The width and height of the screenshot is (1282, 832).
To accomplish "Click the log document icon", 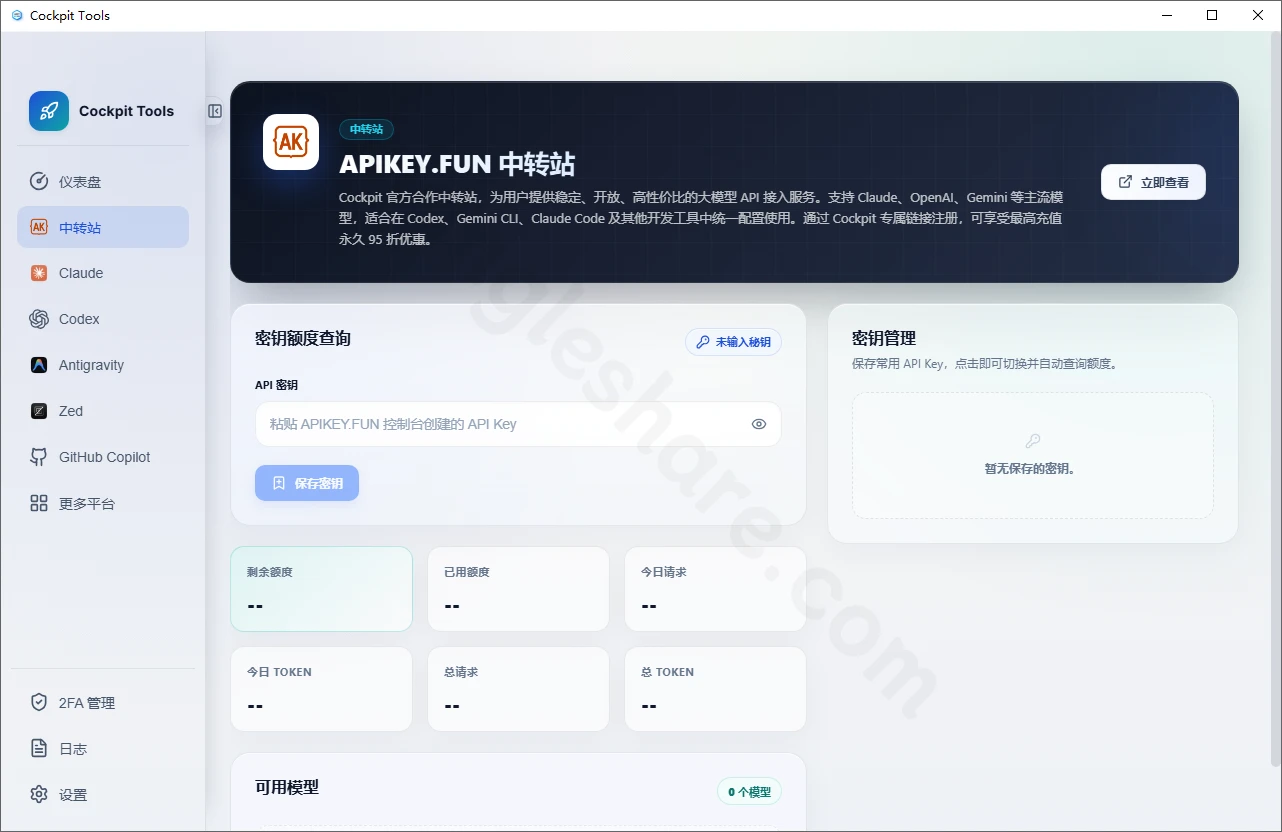I will coord(39,749).
